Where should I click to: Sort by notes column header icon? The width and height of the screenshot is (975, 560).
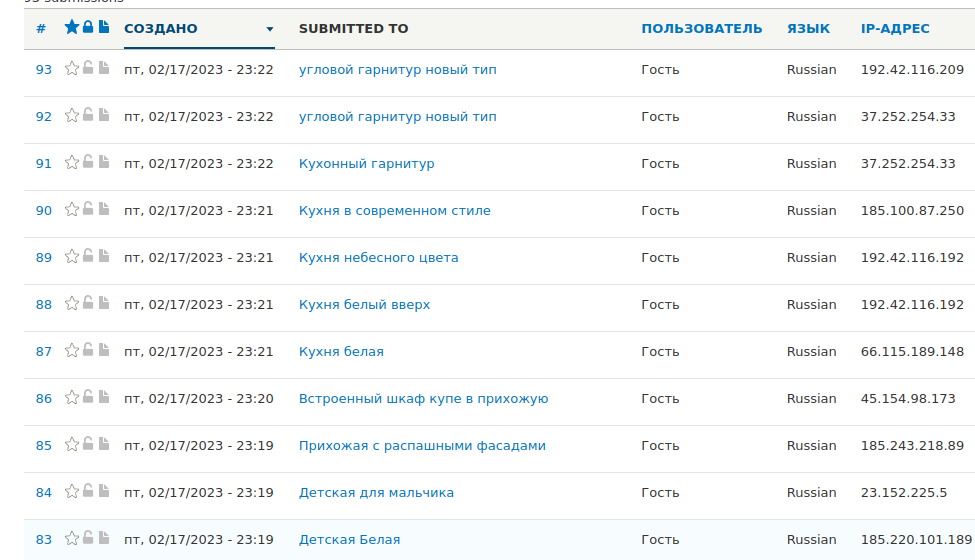pyautogui.click(x=104, y=27)
